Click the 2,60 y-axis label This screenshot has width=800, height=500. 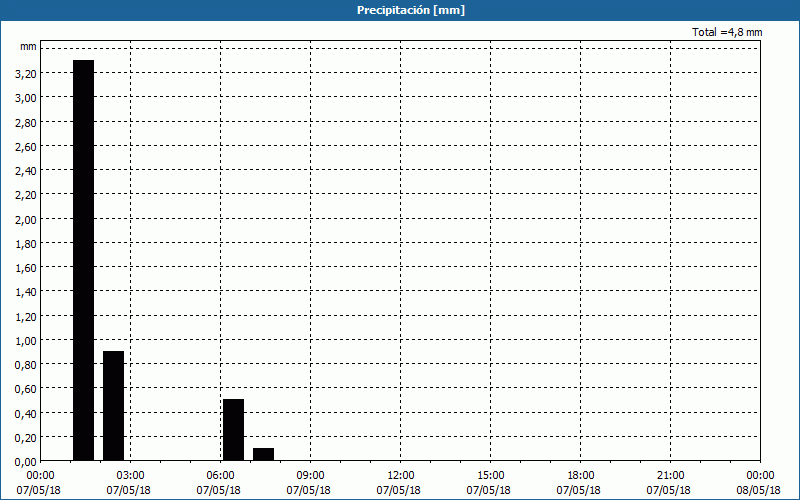pos(26,146)
